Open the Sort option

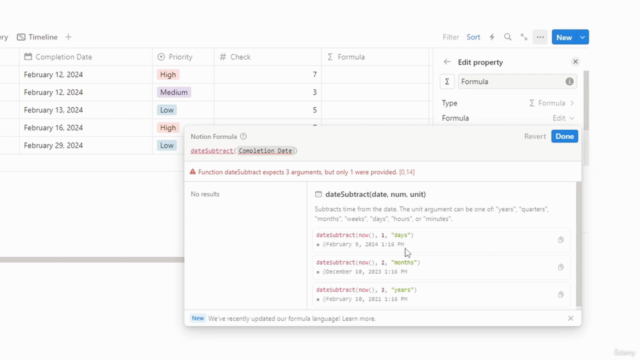pyautogui.click(x=473, y=37)
